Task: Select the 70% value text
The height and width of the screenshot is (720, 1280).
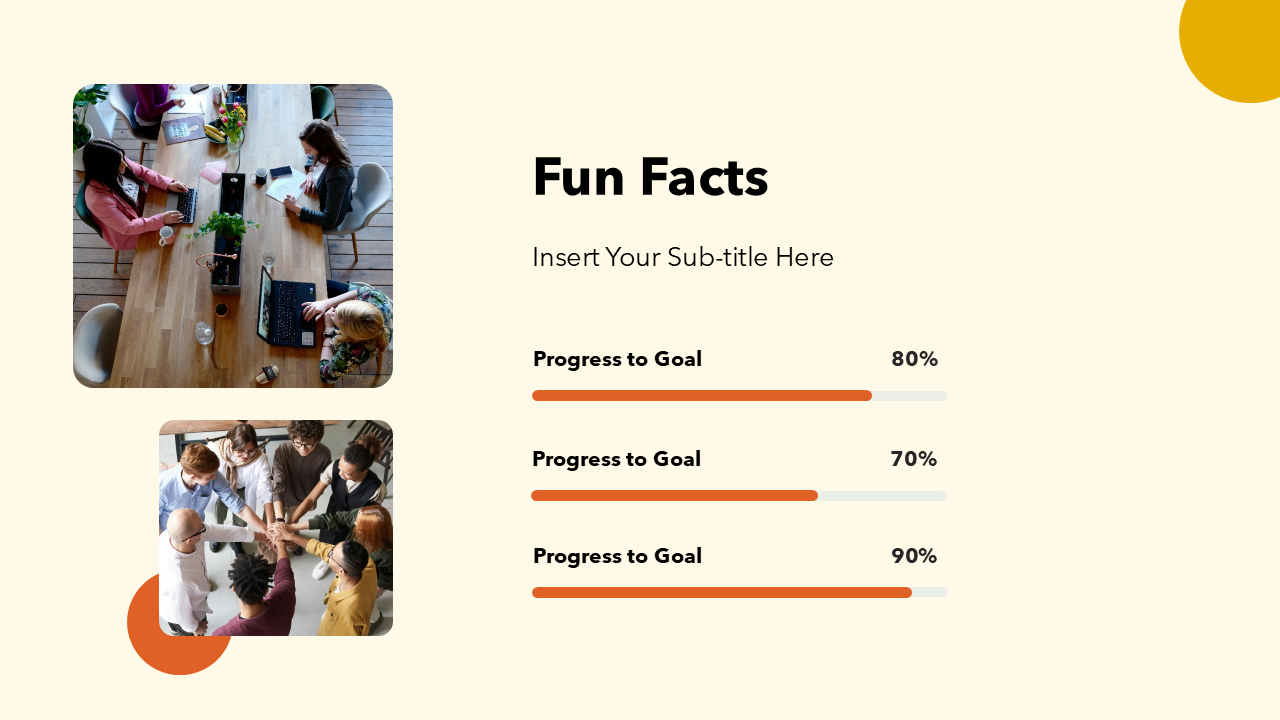Action: tap(913, 459)
